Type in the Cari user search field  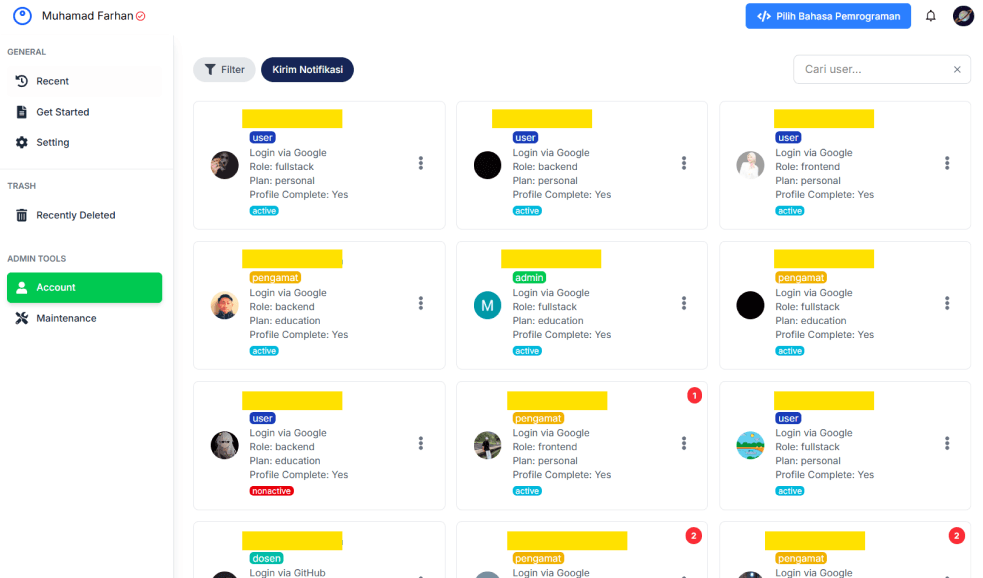[872, 70]
